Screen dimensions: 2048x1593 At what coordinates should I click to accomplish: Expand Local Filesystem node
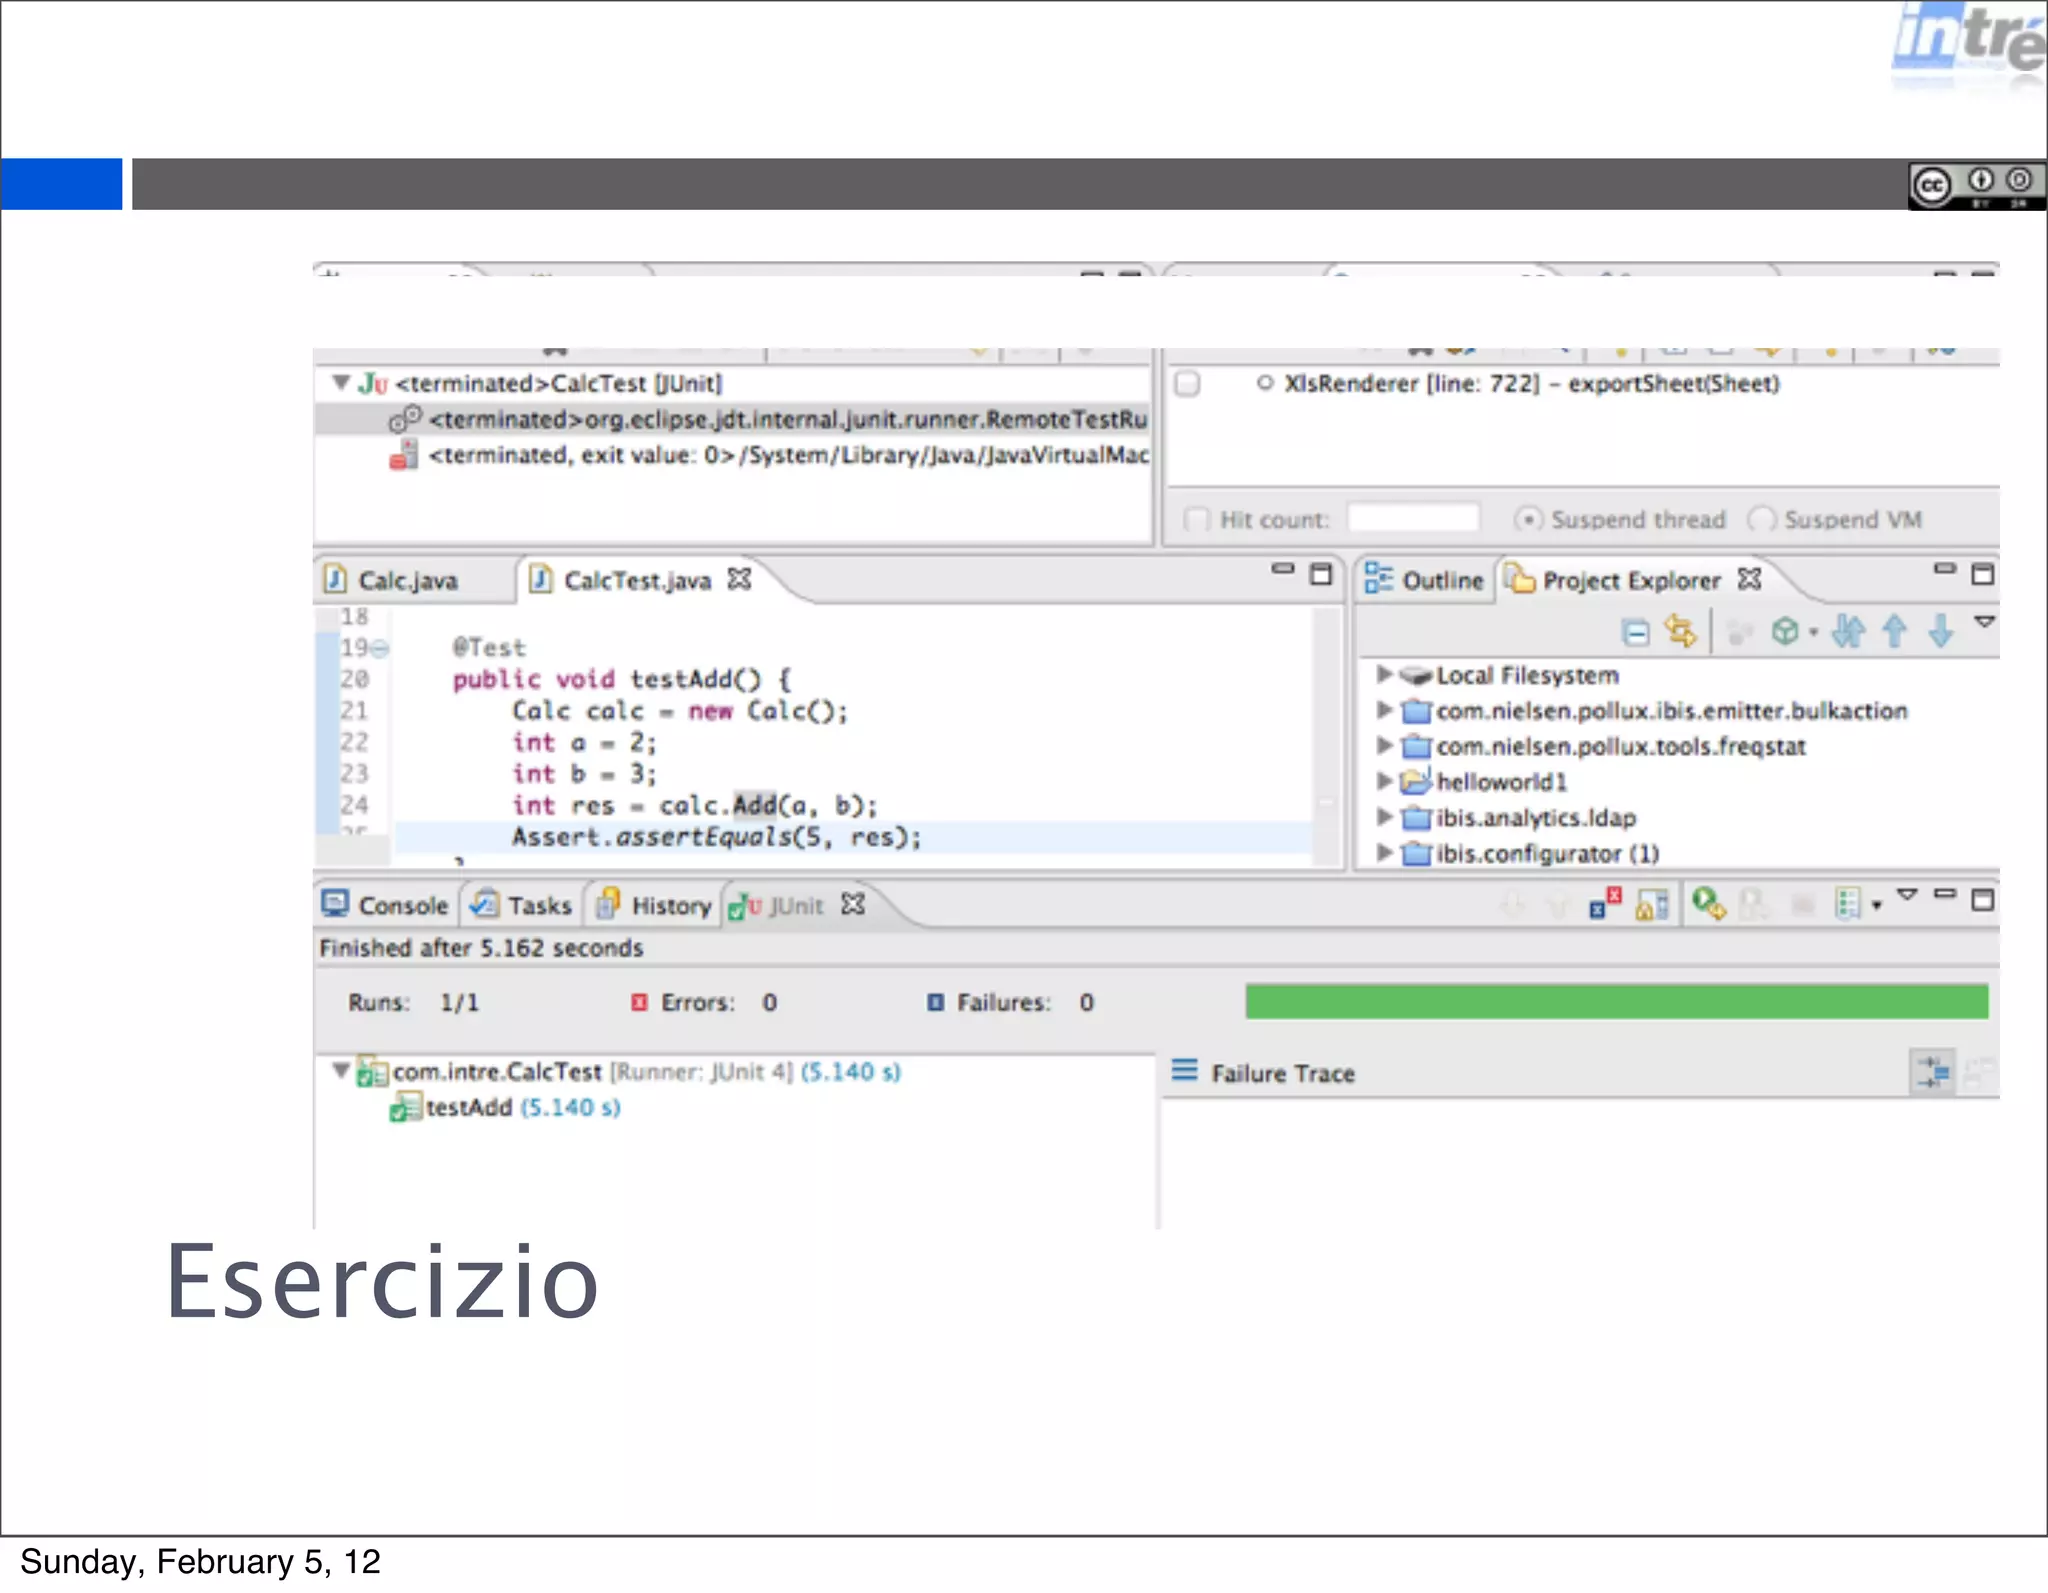point(1384,674)
